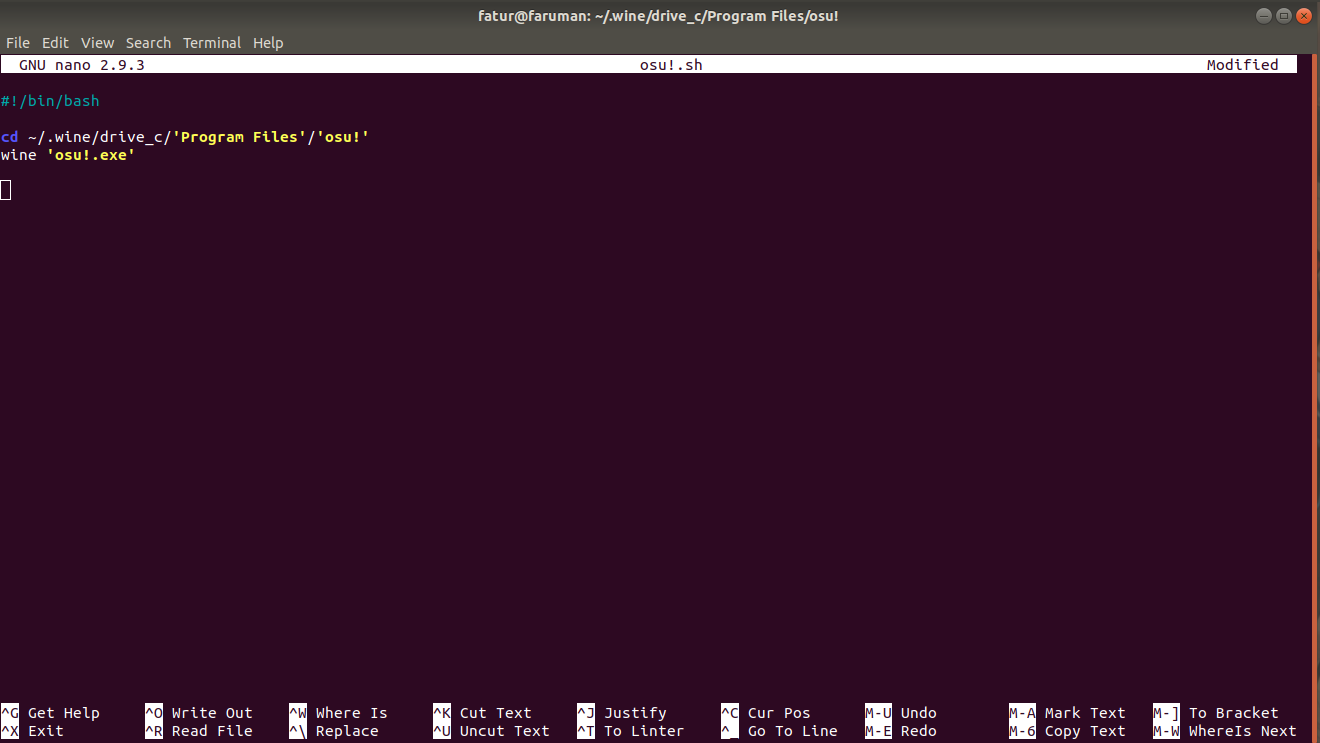Click the ^J Justify shortcut

(622, 713)
